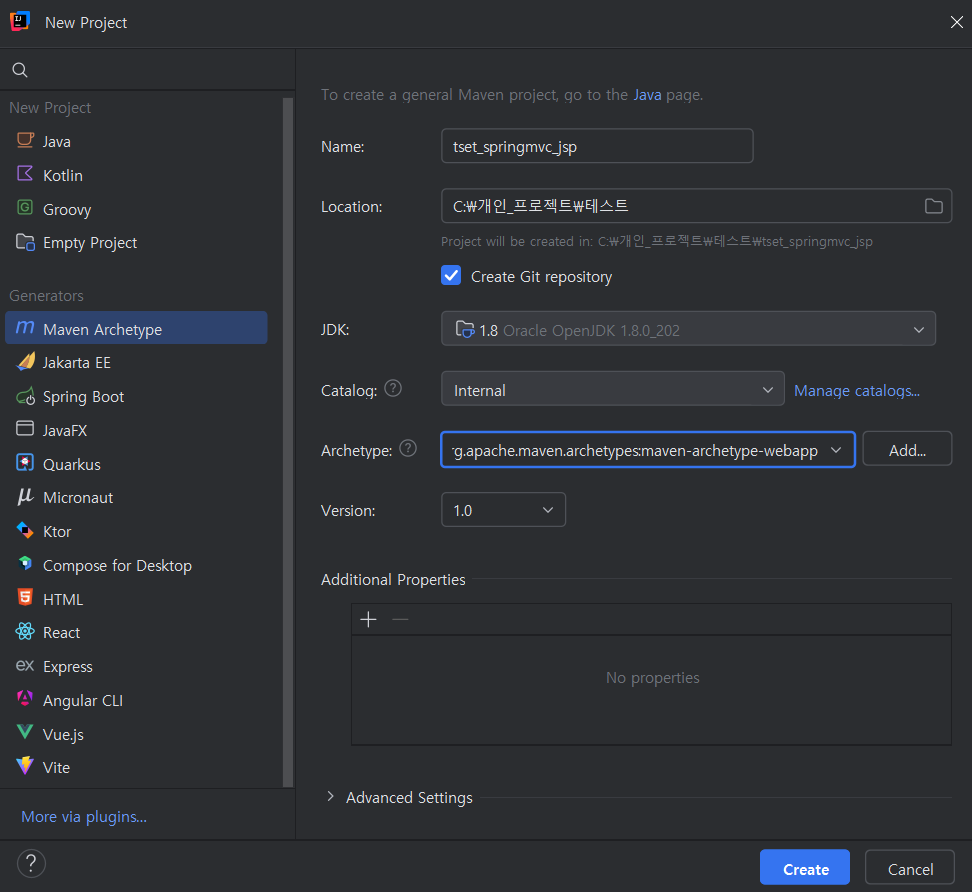Expand Advanced Settings section
The width and height of the screenshot is (972, 892).
pos(330,797)
